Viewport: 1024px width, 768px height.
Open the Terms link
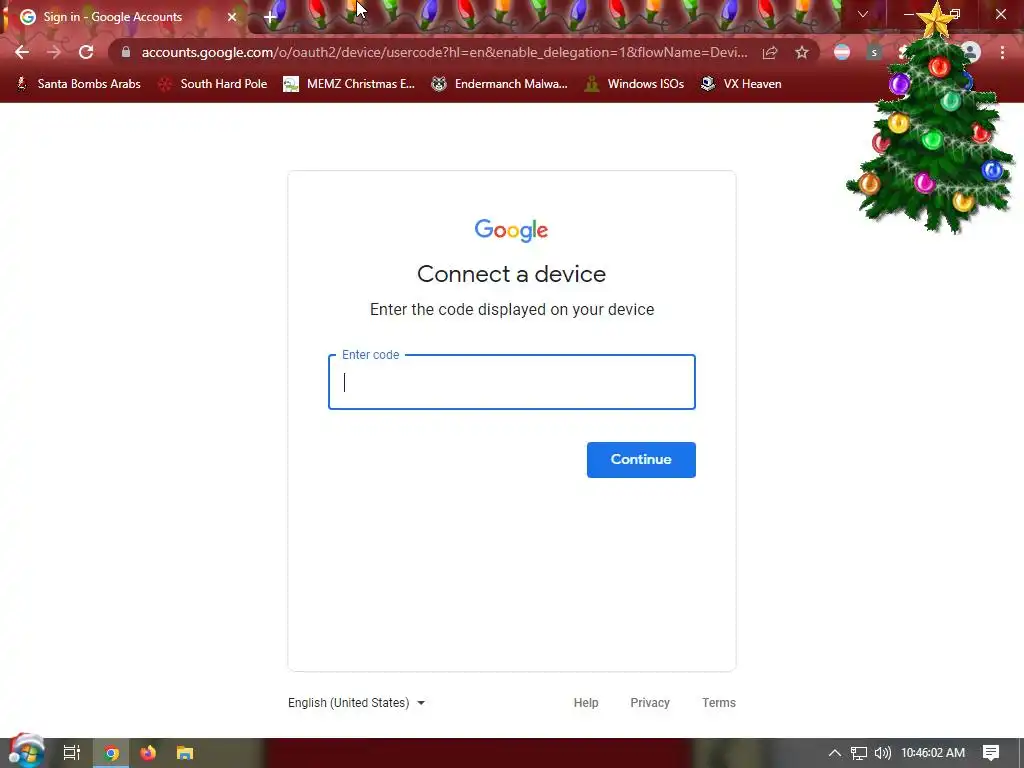[718, 703]
